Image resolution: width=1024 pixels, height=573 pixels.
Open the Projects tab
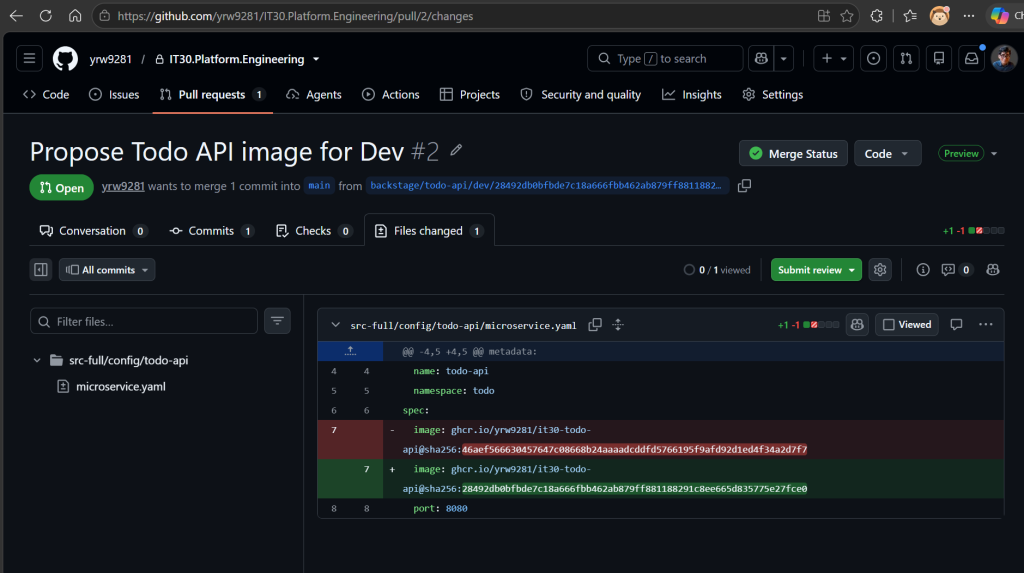pos(470,95)
